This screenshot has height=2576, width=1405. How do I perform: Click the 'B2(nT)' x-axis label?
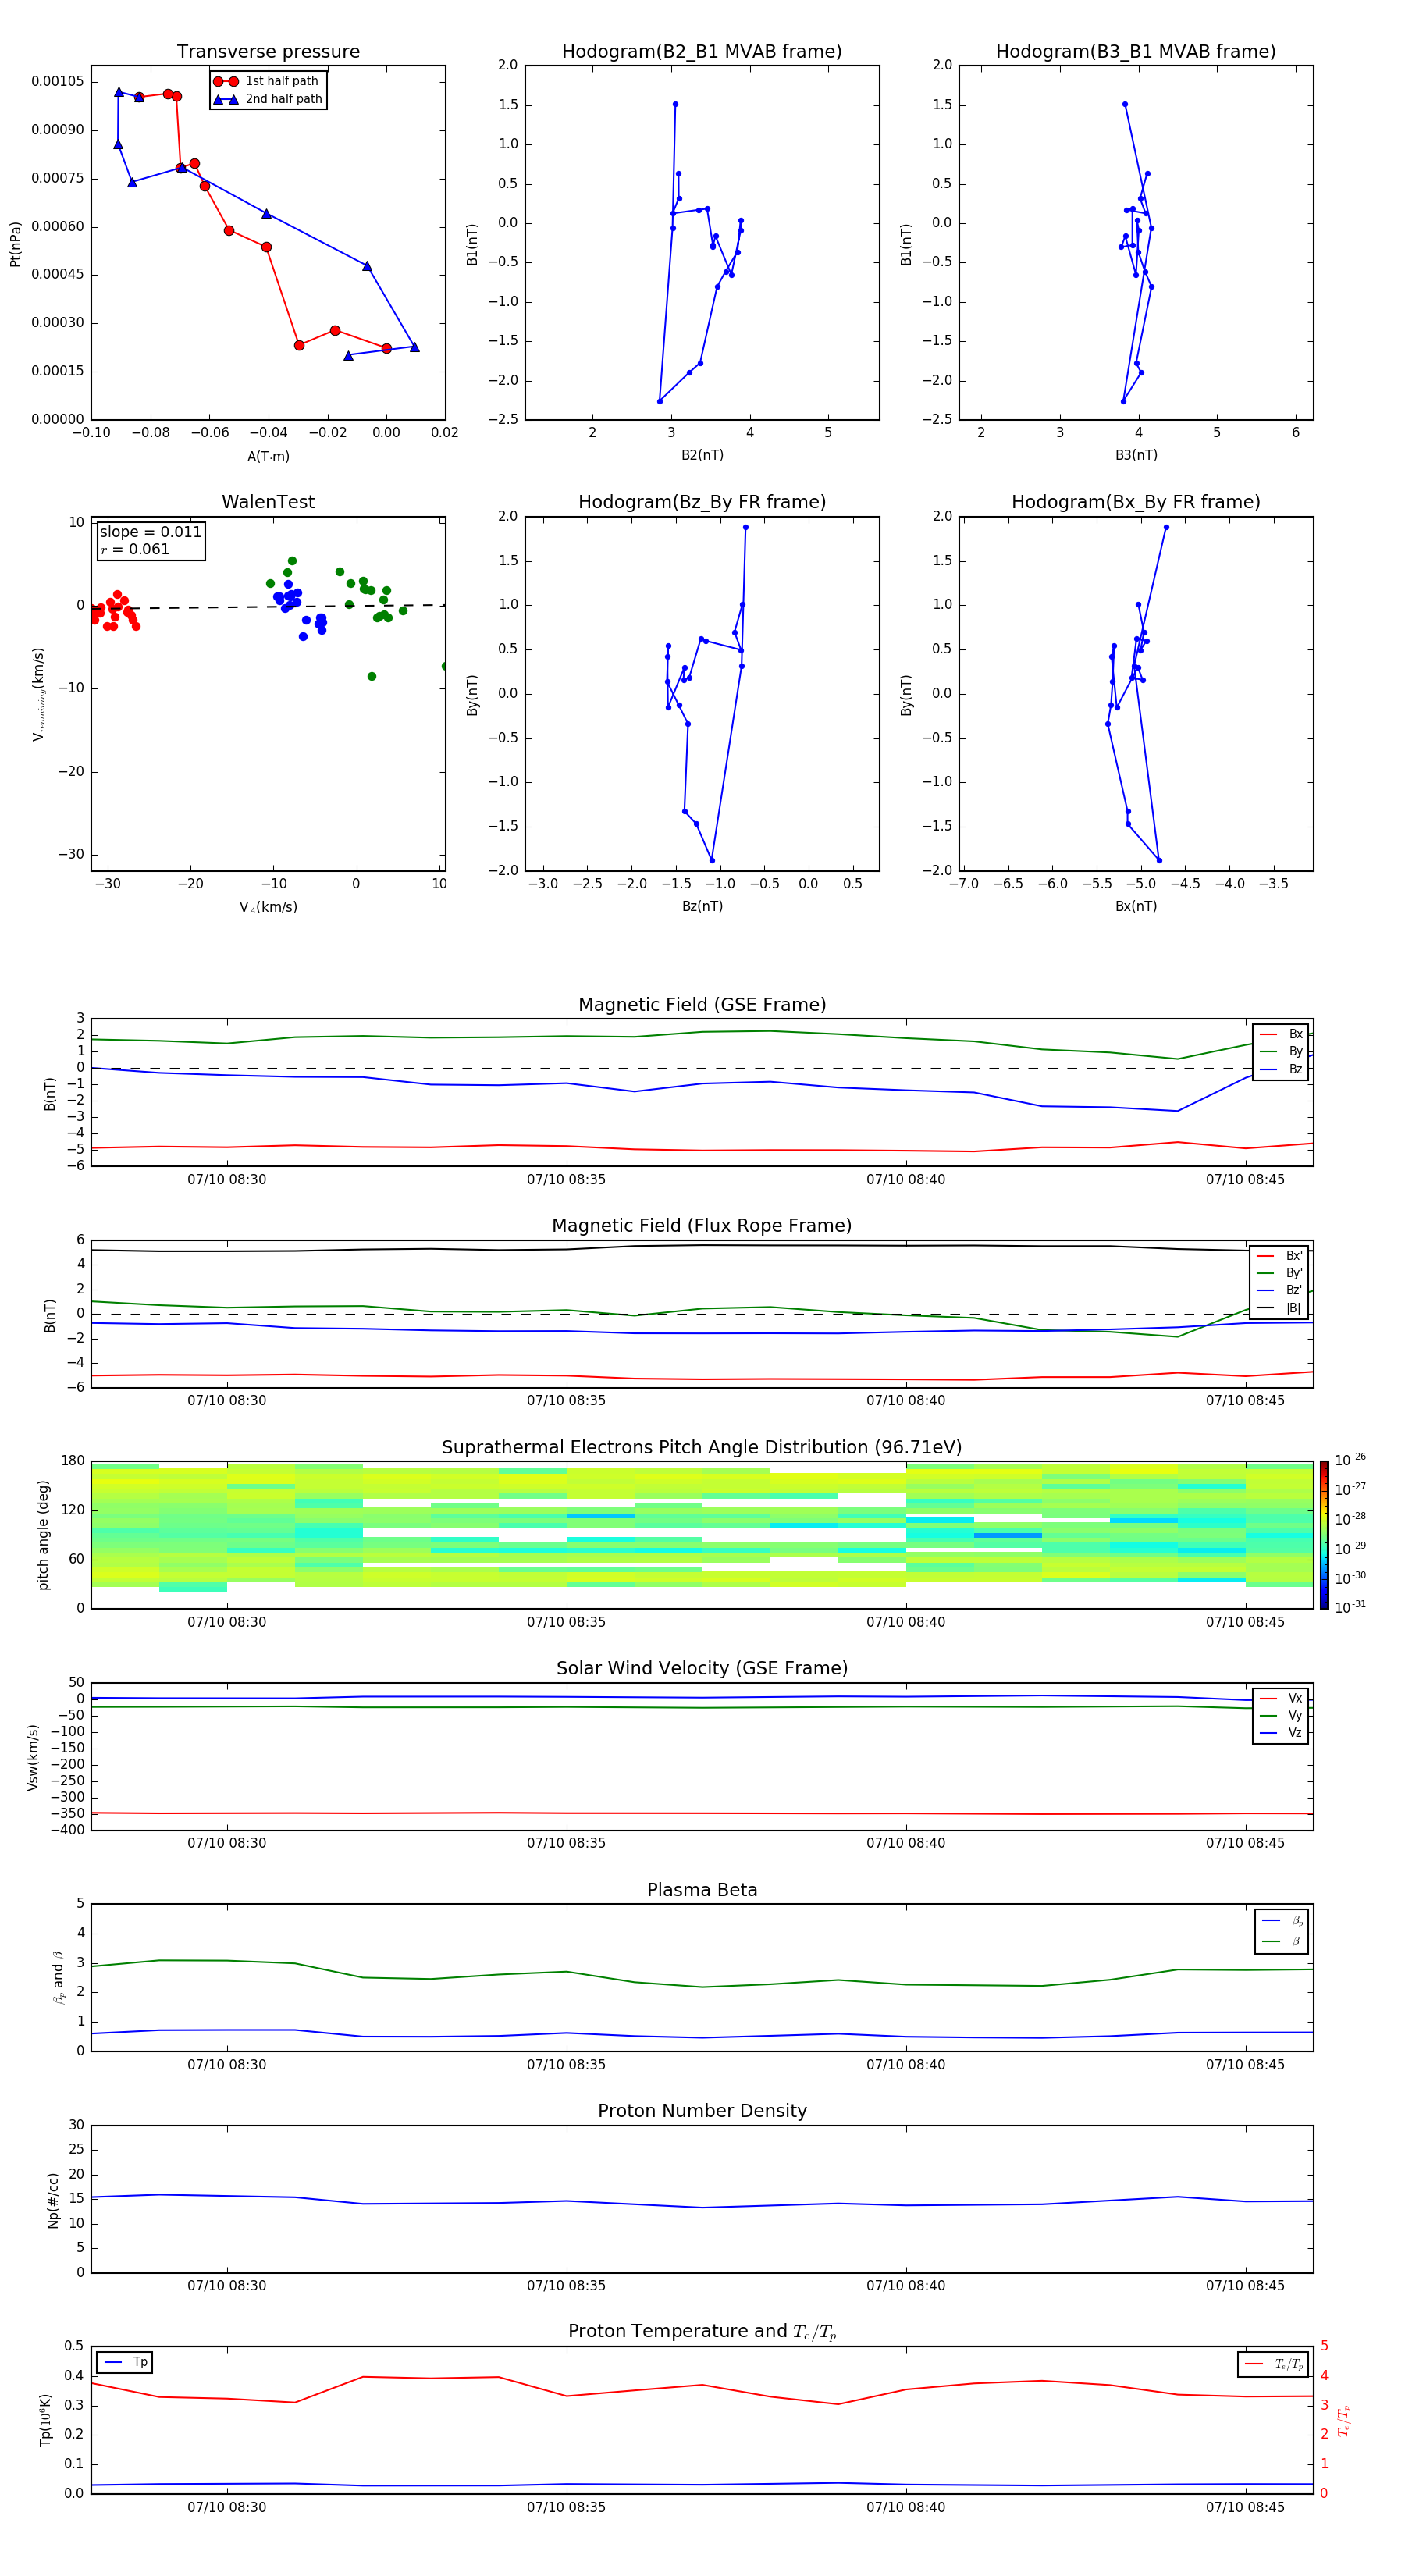point(702,455)
